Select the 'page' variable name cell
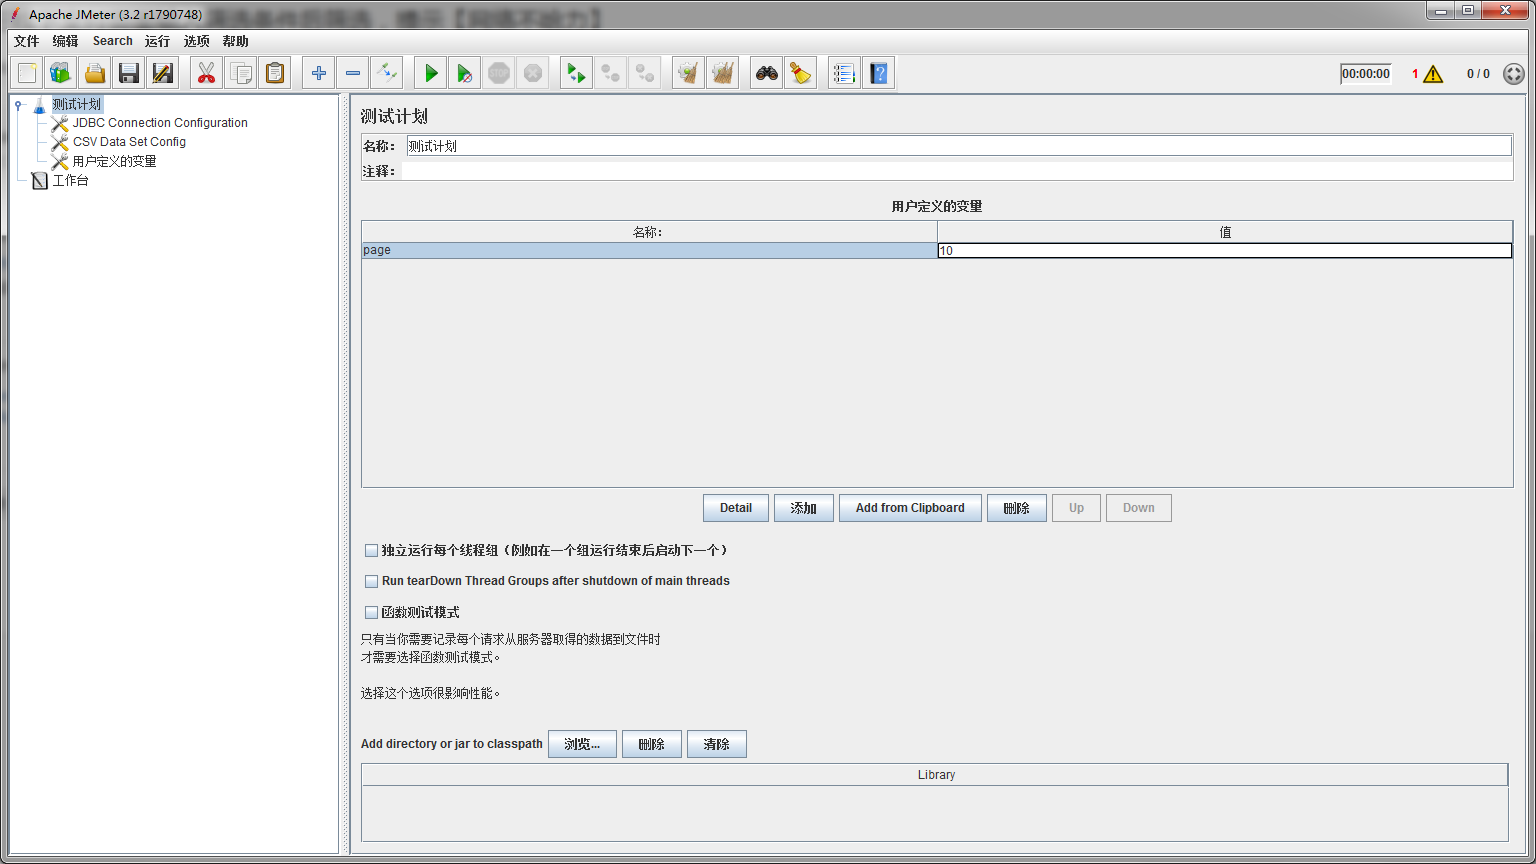 650,251
